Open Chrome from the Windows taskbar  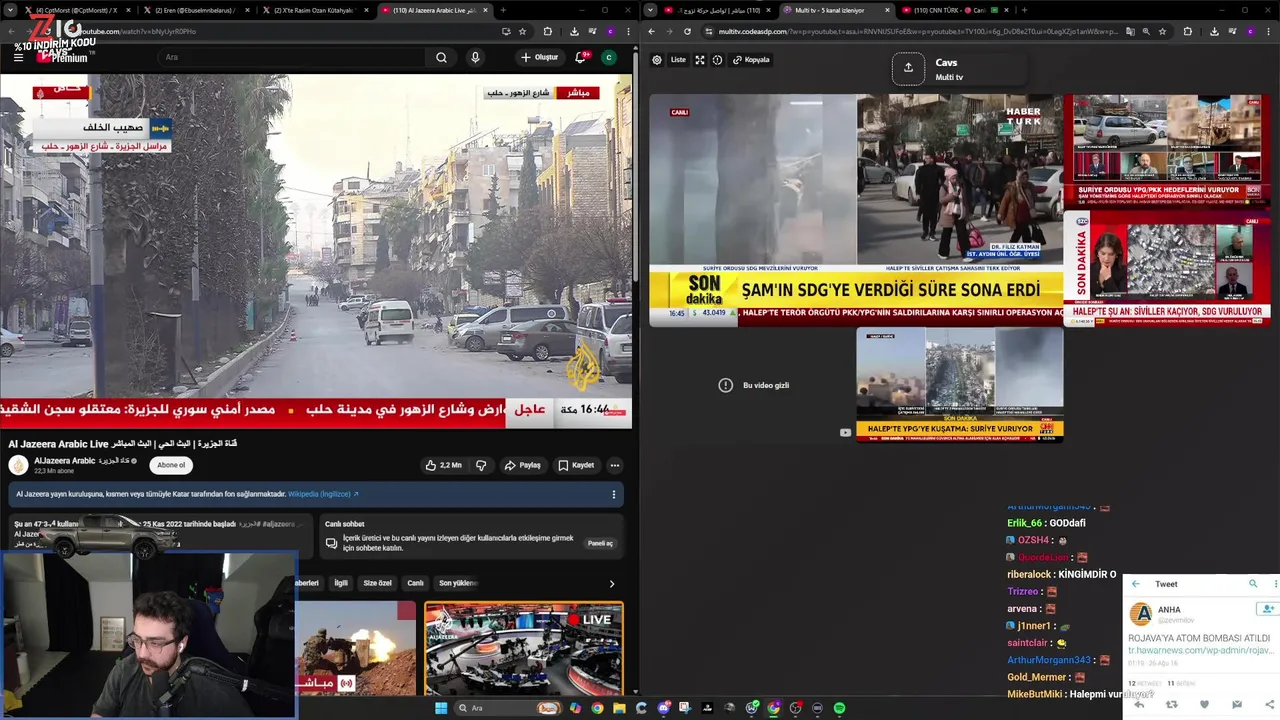597,708
